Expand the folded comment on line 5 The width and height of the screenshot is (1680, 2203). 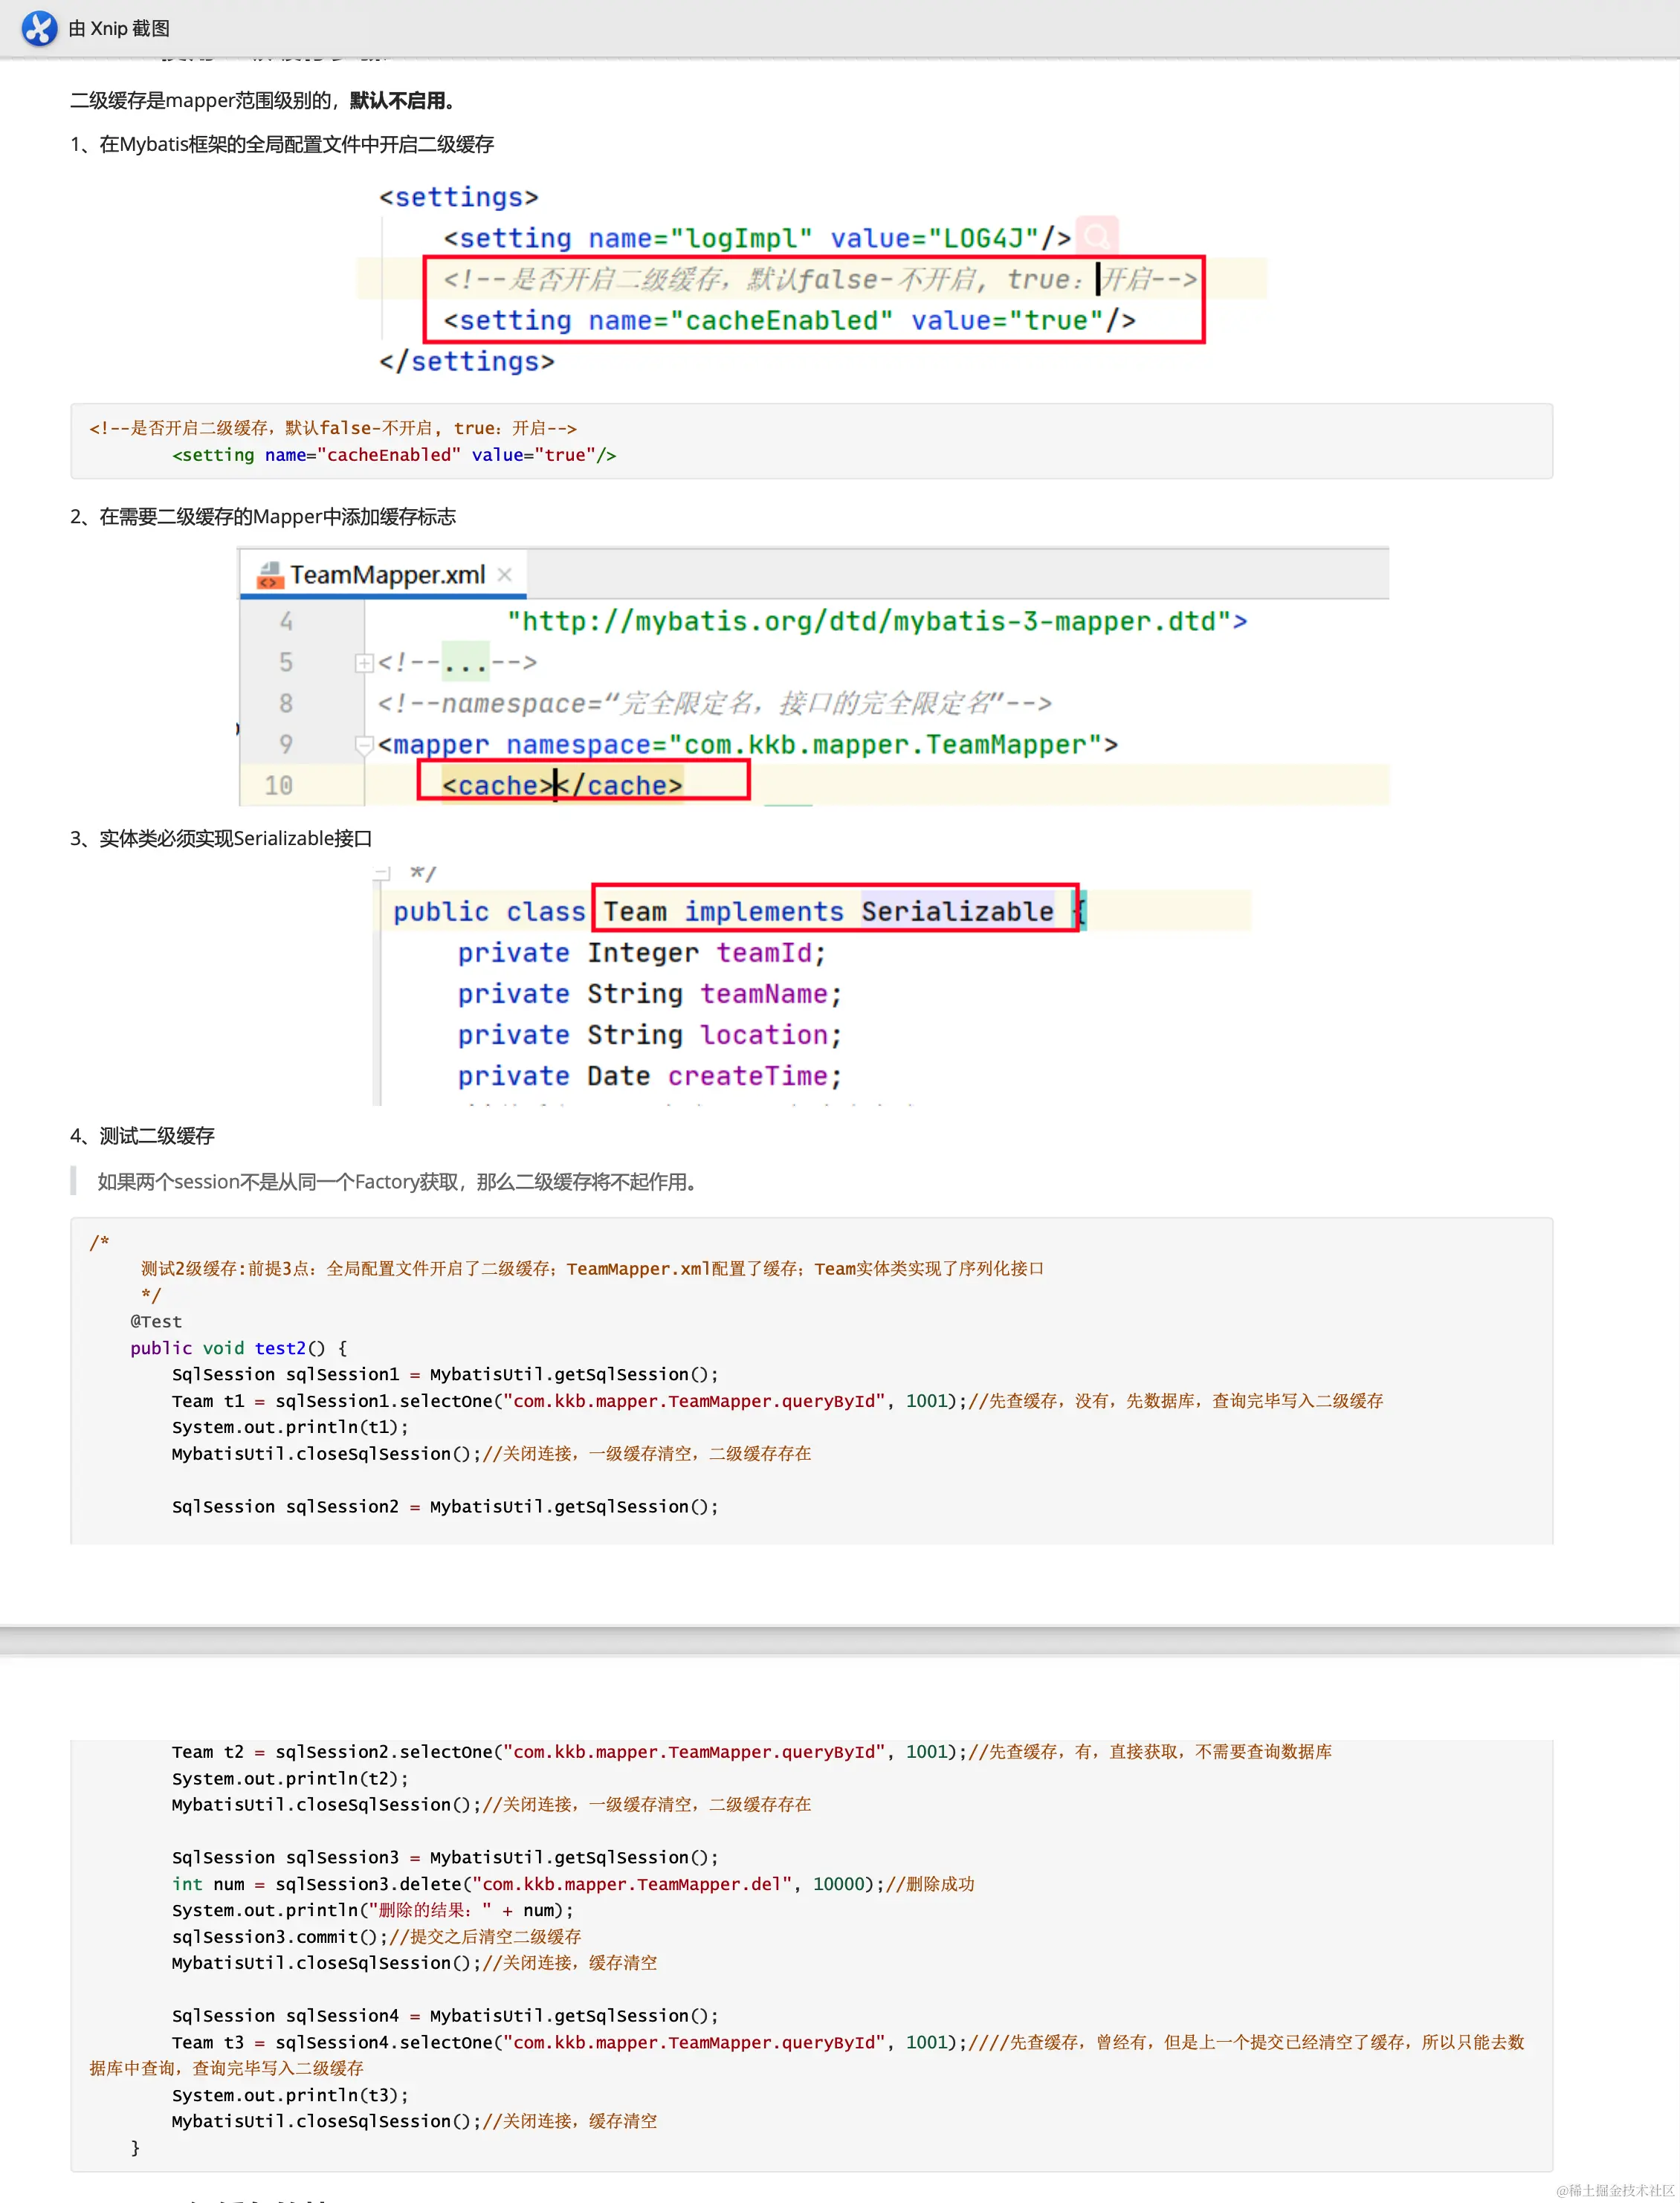364,662
